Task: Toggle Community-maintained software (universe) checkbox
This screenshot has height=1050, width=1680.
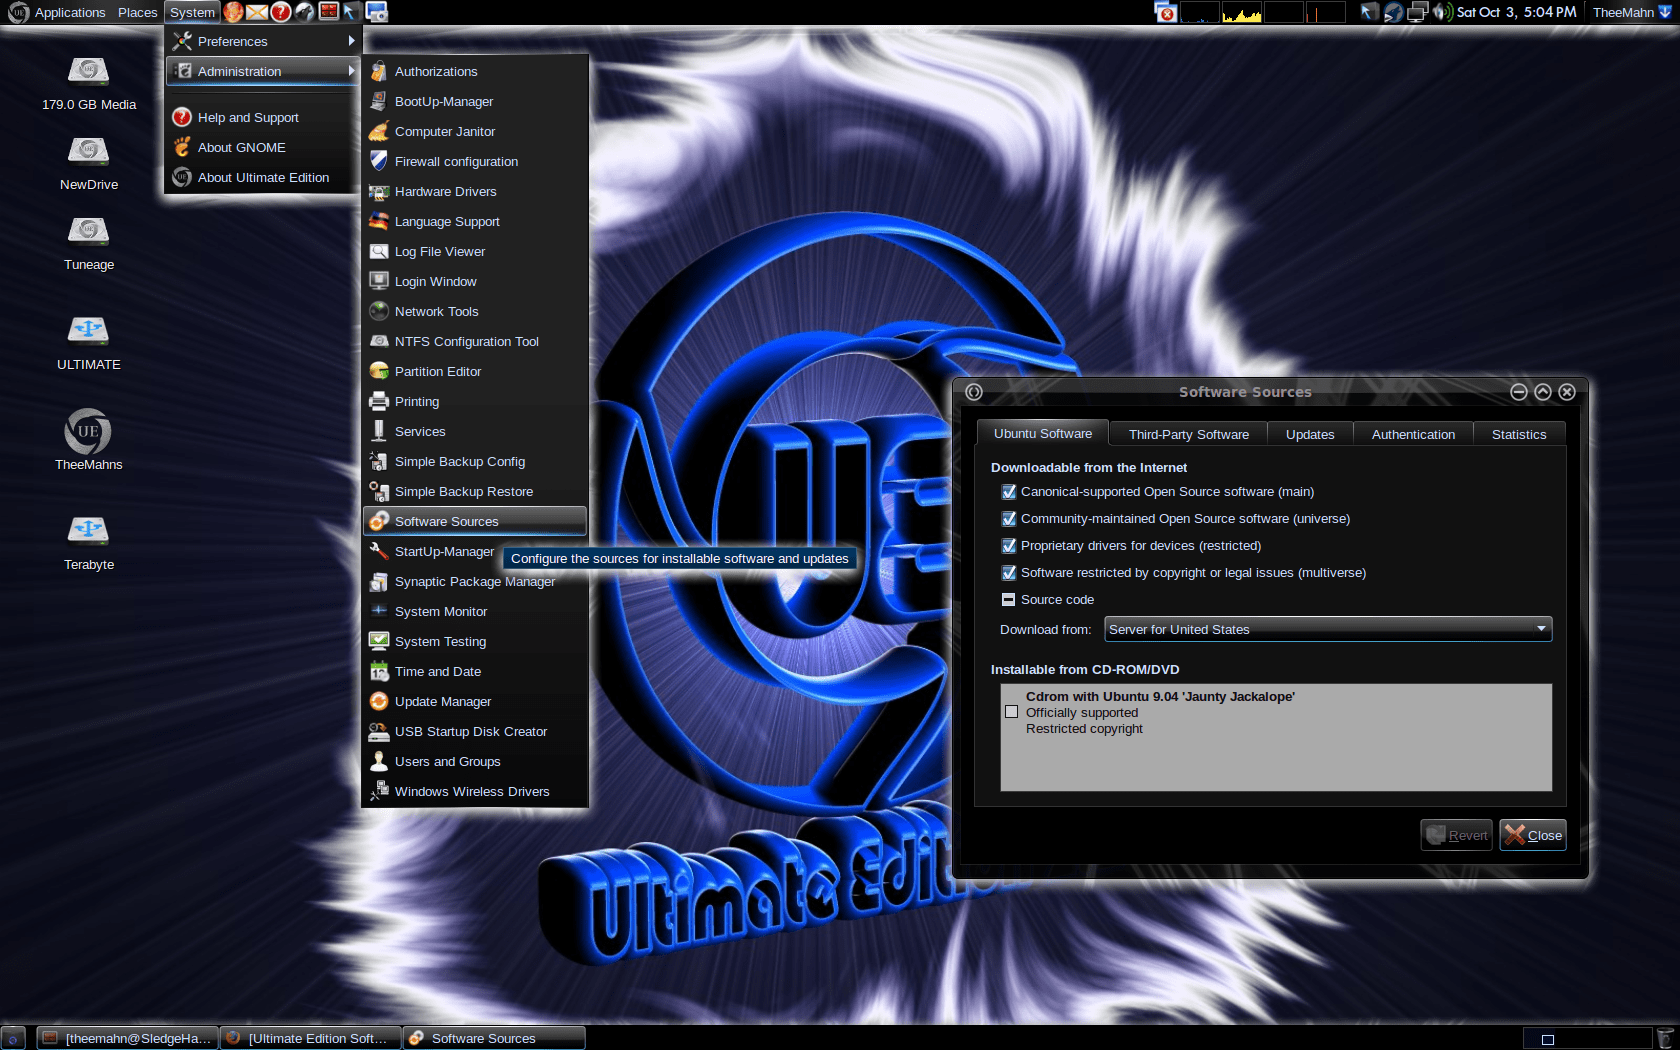Action: coord(1009,519)
